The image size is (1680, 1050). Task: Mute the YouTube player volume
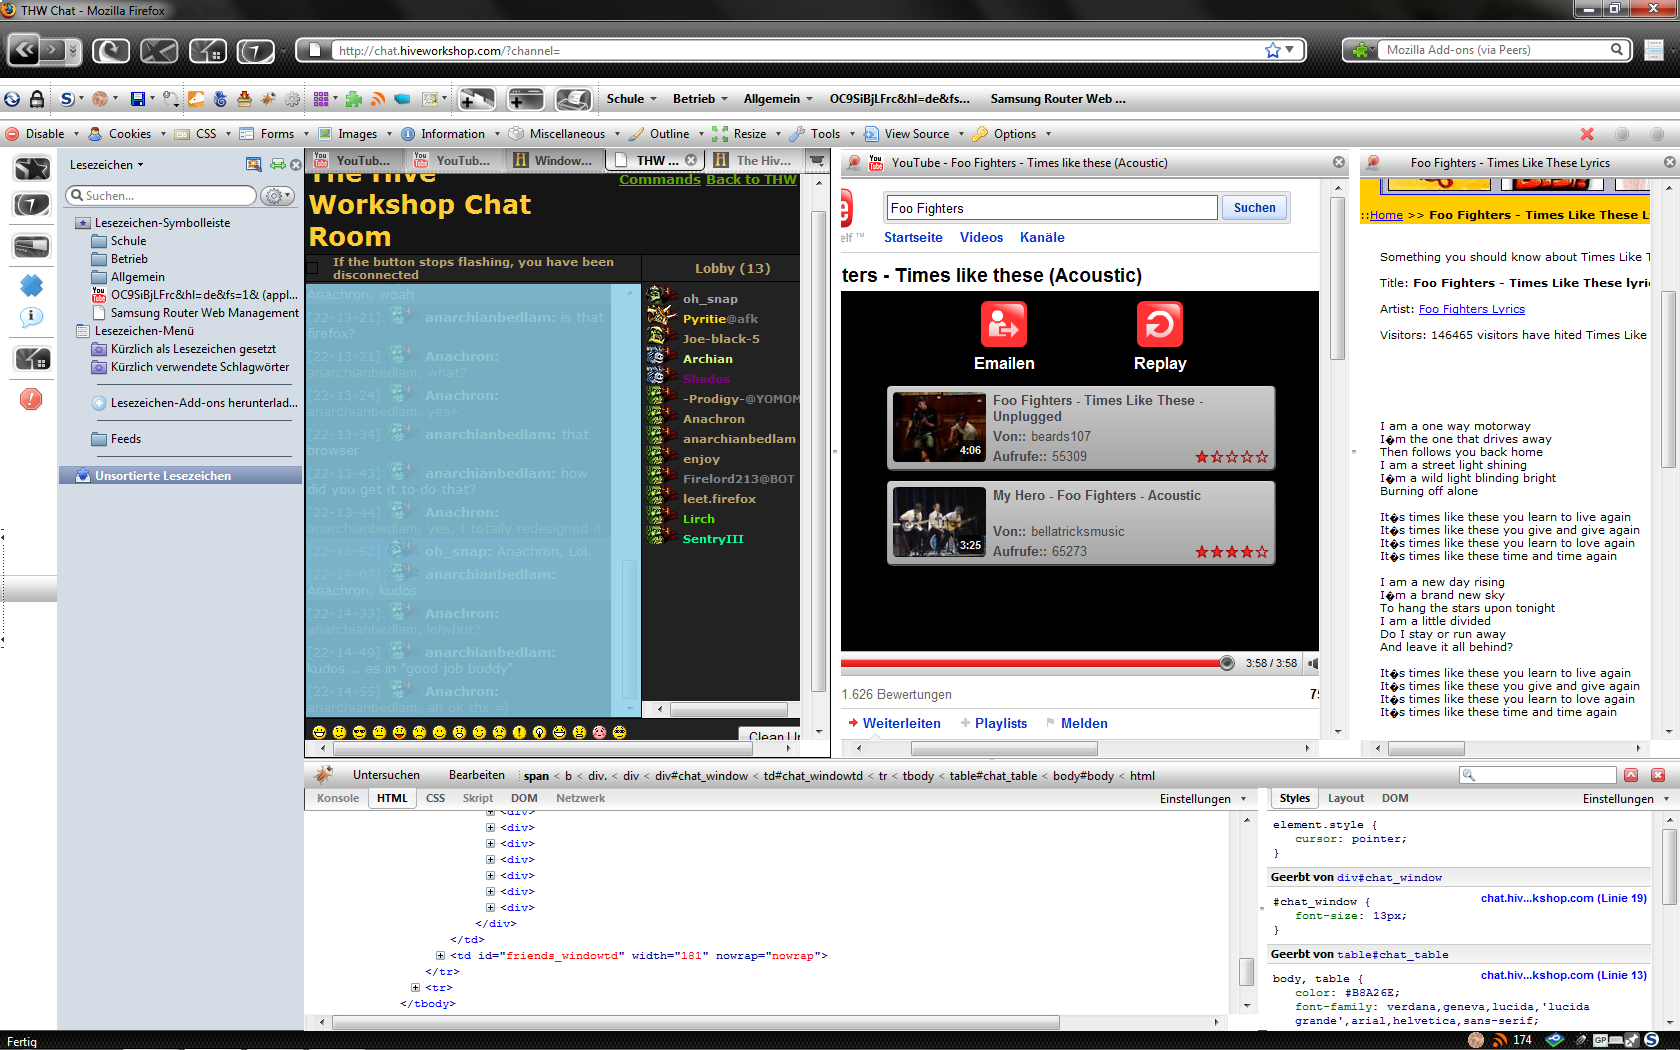pos(1313,663)
